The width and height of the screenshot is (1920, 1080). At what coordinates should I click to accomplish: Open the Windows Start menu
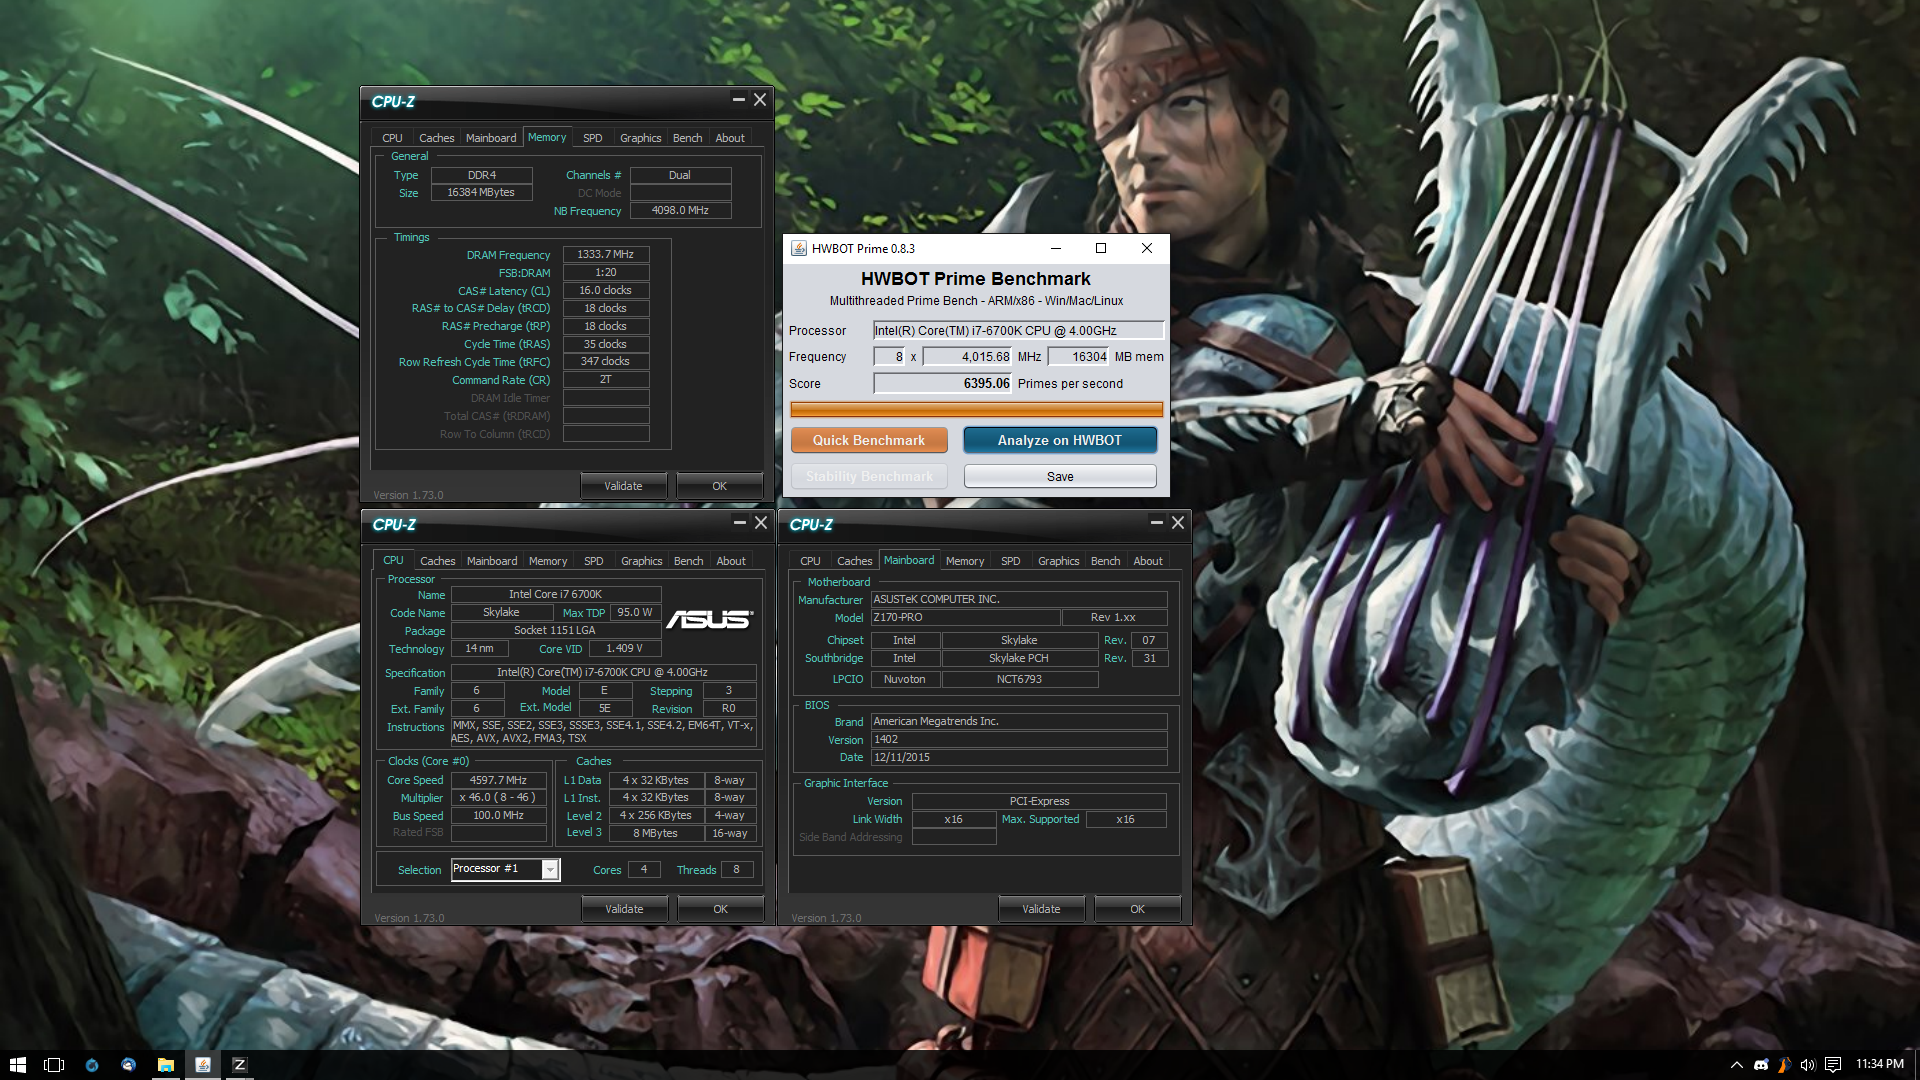click(x=17, y=1065)
